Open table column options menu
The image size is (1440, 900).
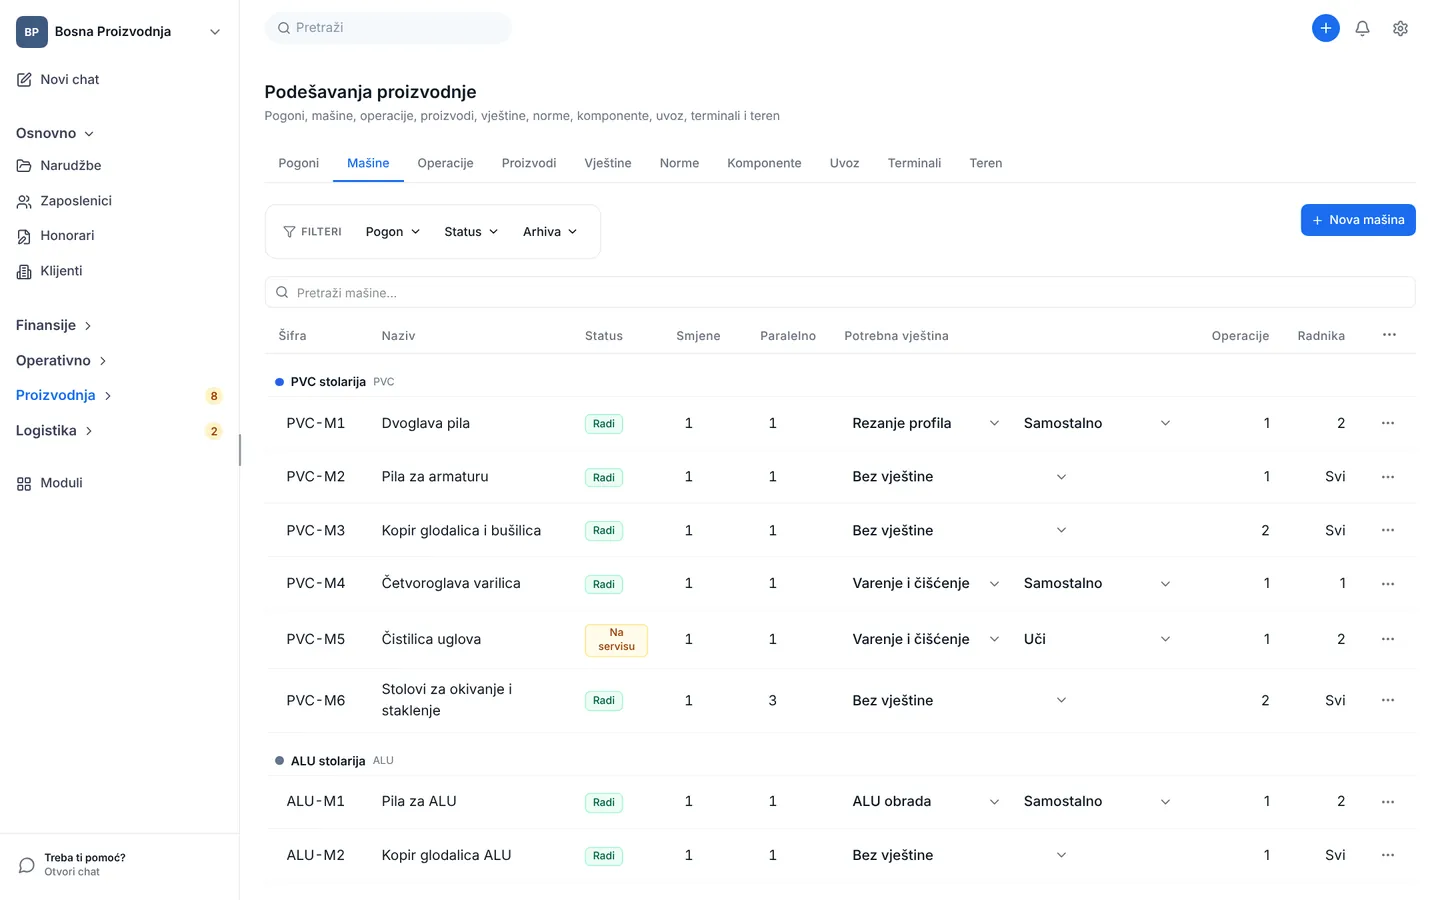(1389, 335)
